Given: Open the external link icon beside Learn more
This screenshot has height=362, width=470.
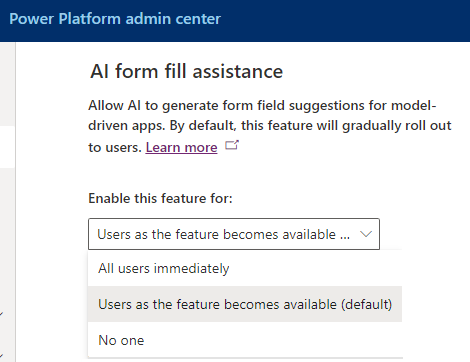Looking at the screenshot, I should click(x=232, y=145).
